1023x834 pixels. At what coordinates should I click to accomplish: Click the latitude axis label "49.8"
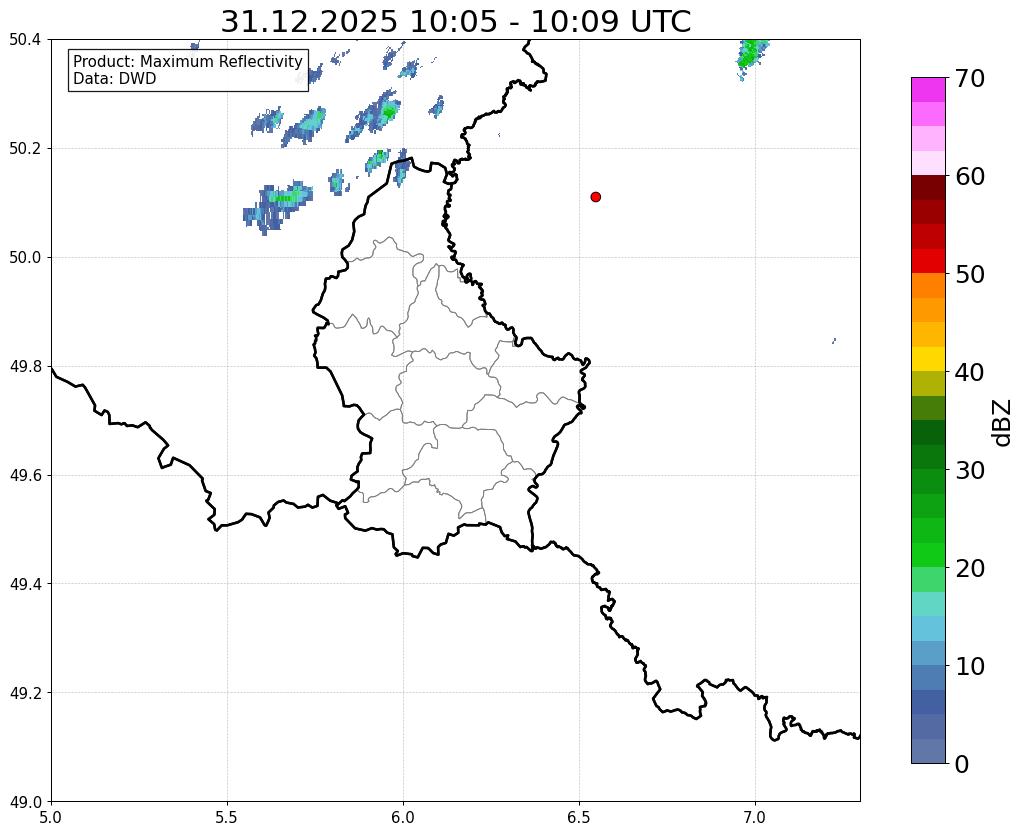tap(25, 367)
